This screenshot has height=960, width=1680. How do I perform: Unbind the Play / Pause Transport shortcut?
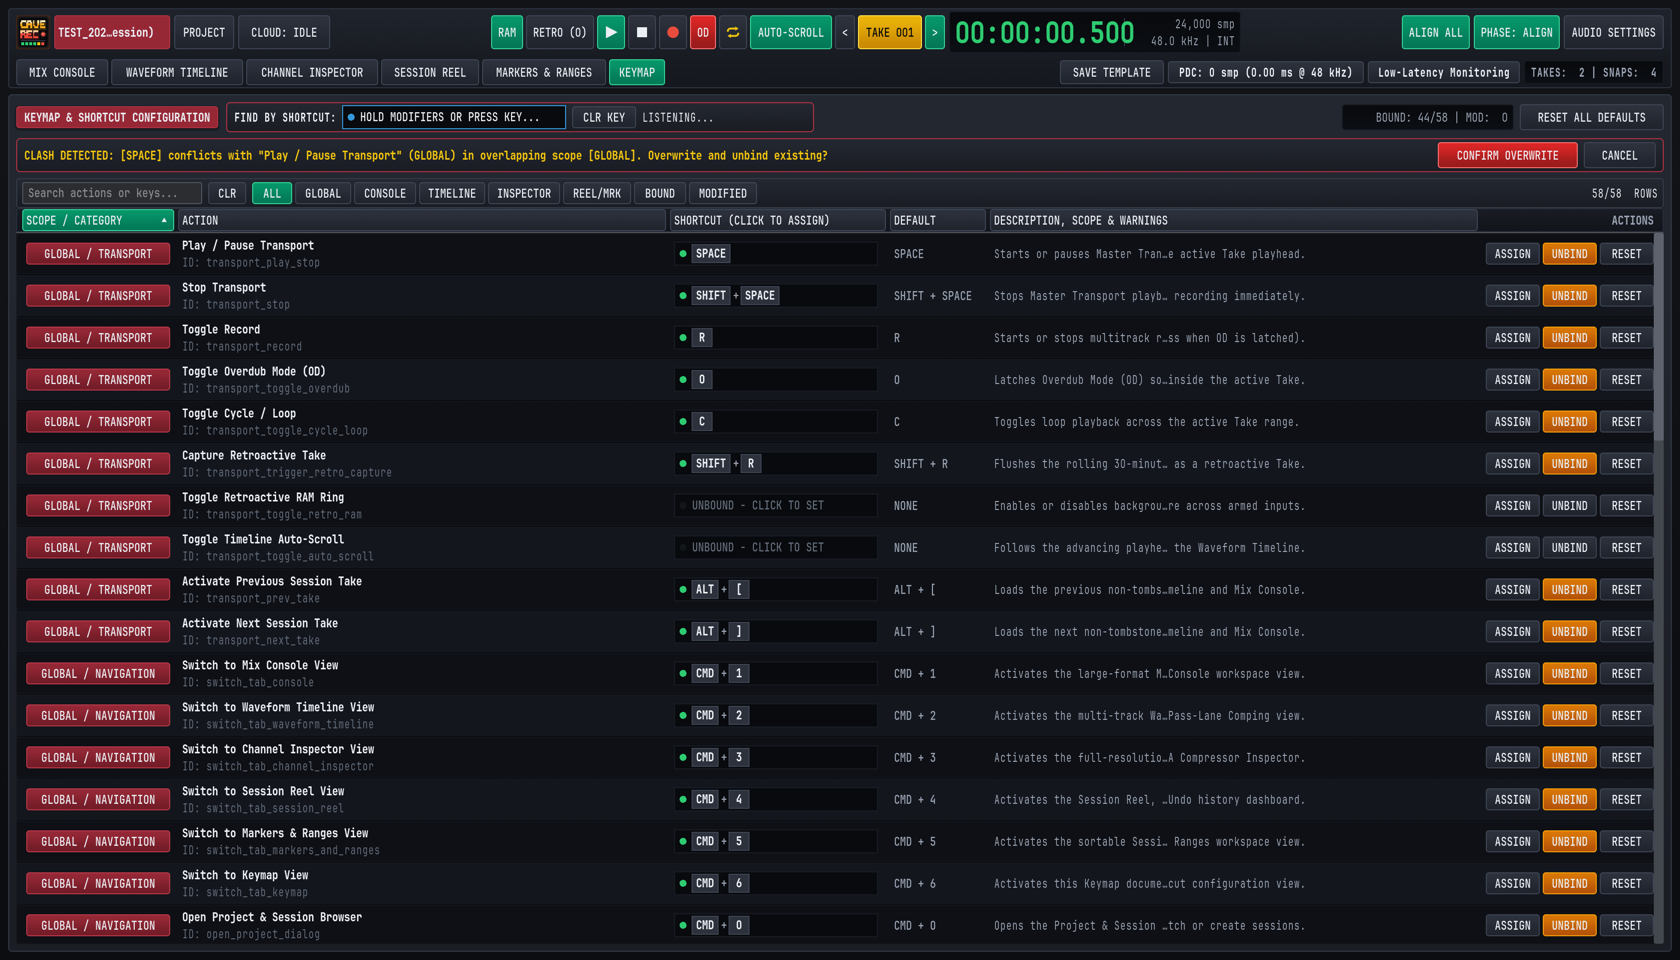click(x=1569, y=254)
